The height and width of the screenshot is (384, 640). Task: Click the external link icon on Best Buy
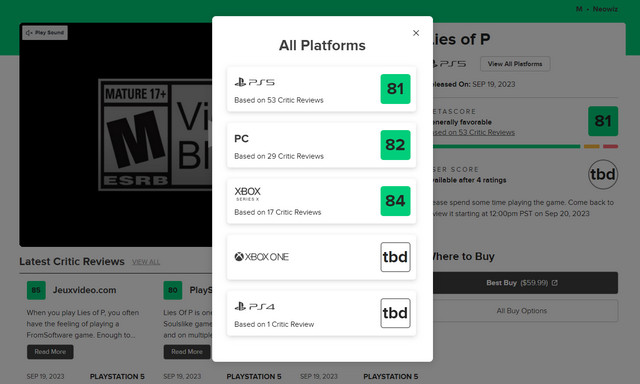pyautogui.click(x=555, y=283)
